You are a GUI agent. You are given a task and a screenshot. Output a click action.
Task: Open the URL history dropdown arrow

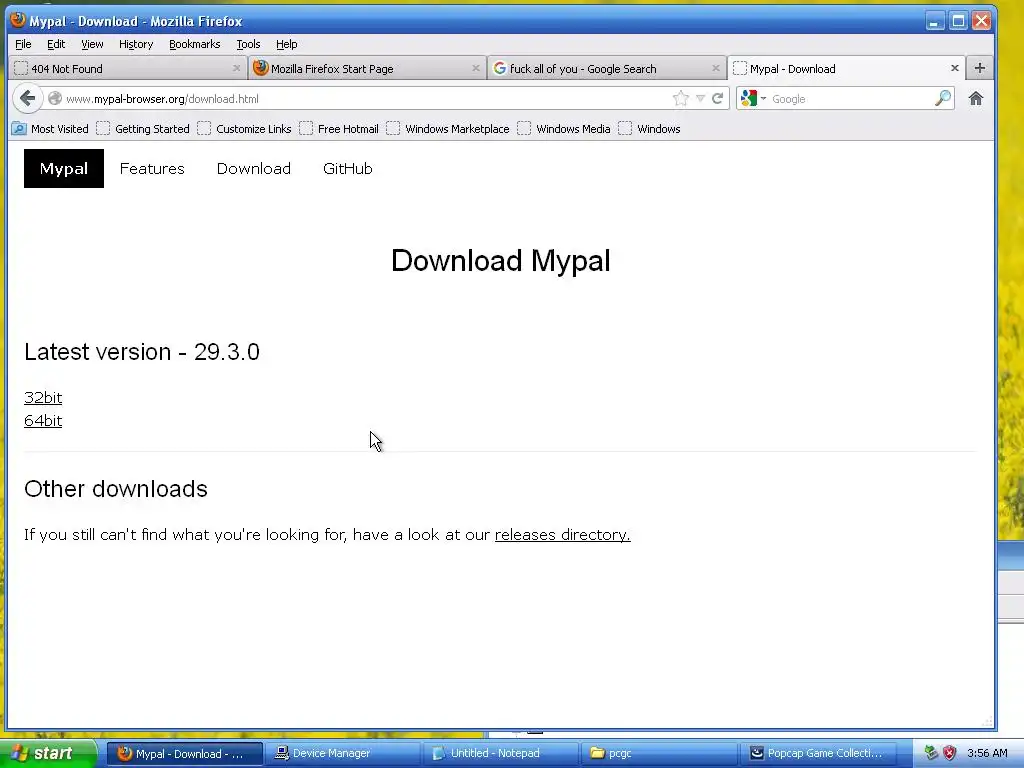tap(700, 99)
